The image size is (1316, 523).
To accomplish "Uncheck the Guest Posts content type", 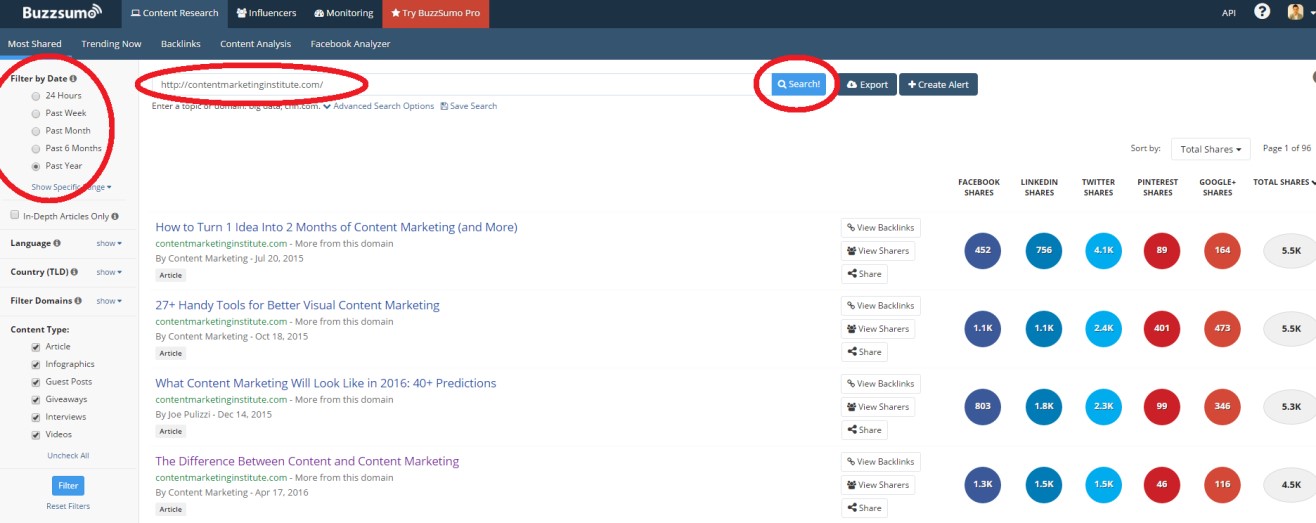I will [x=36, y=382].
